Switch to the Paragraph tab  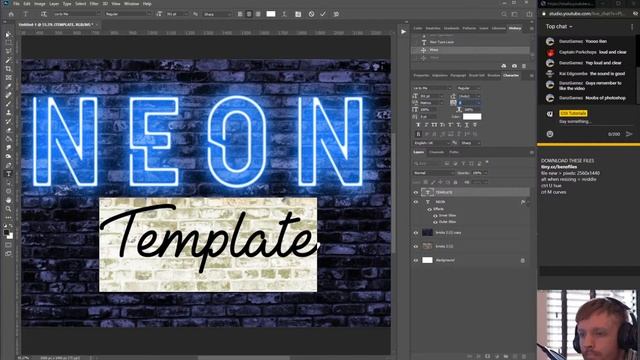[458, 76]
